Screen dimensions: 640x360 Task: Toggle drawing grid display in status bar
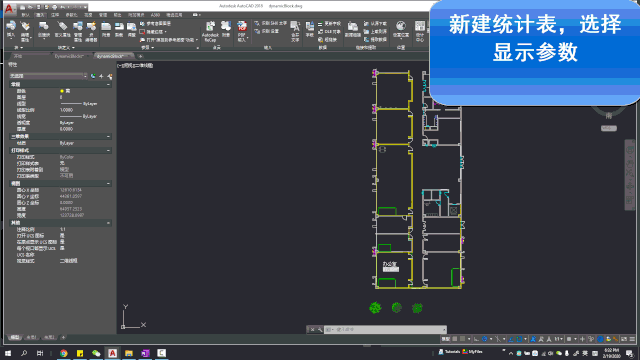click(x=454, y=339)
